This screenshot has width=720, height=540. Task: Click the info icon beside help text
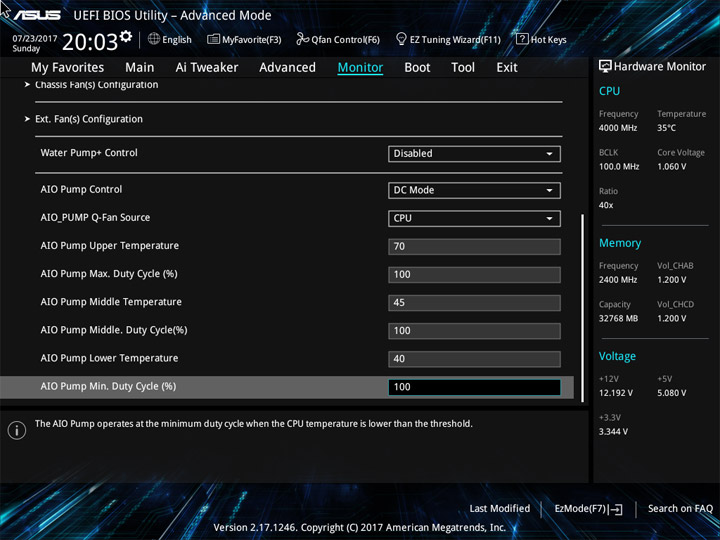[x=17, y=430]
